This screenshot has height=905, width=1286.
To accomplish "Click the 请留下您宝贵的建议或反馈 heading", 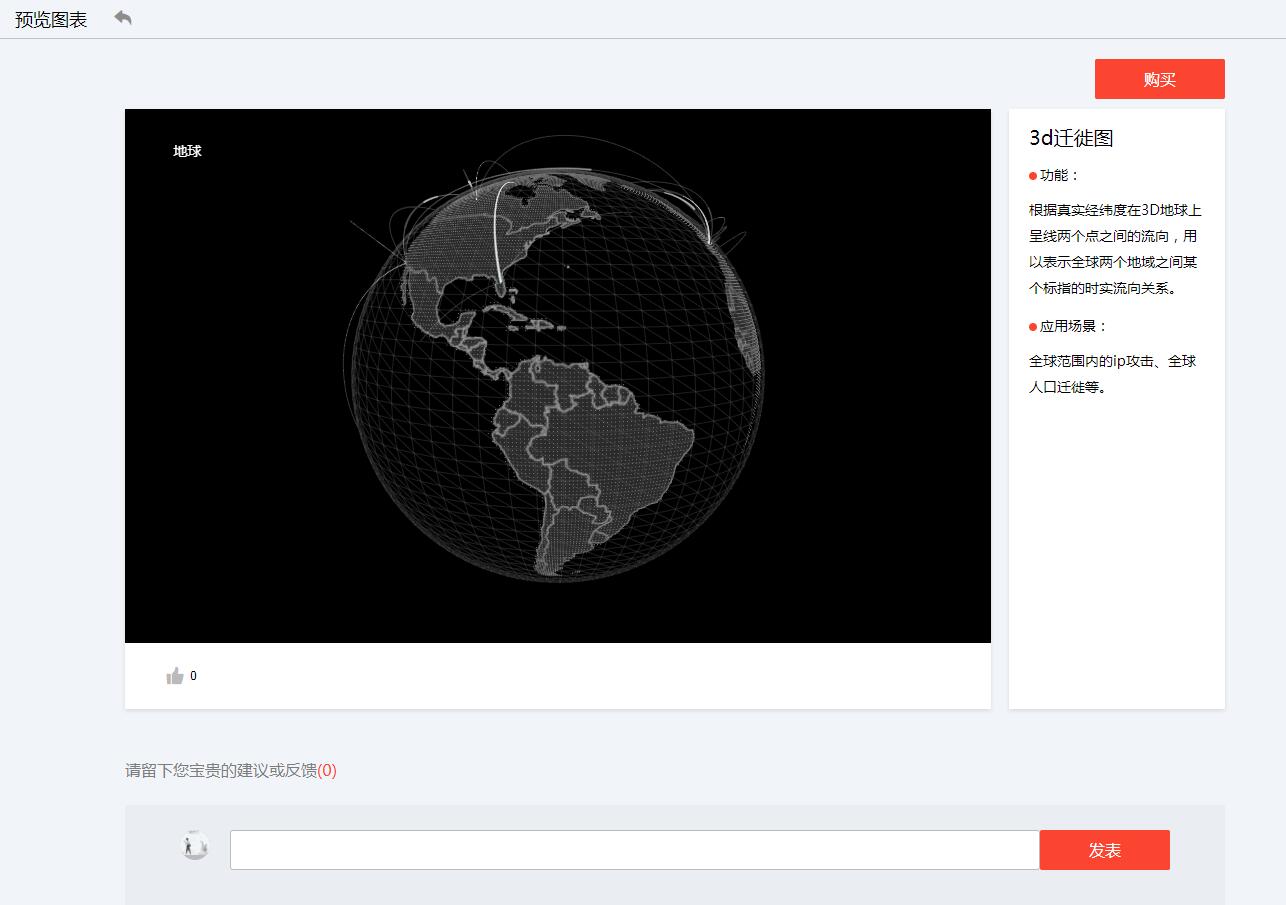I will [x=221, y=770].
